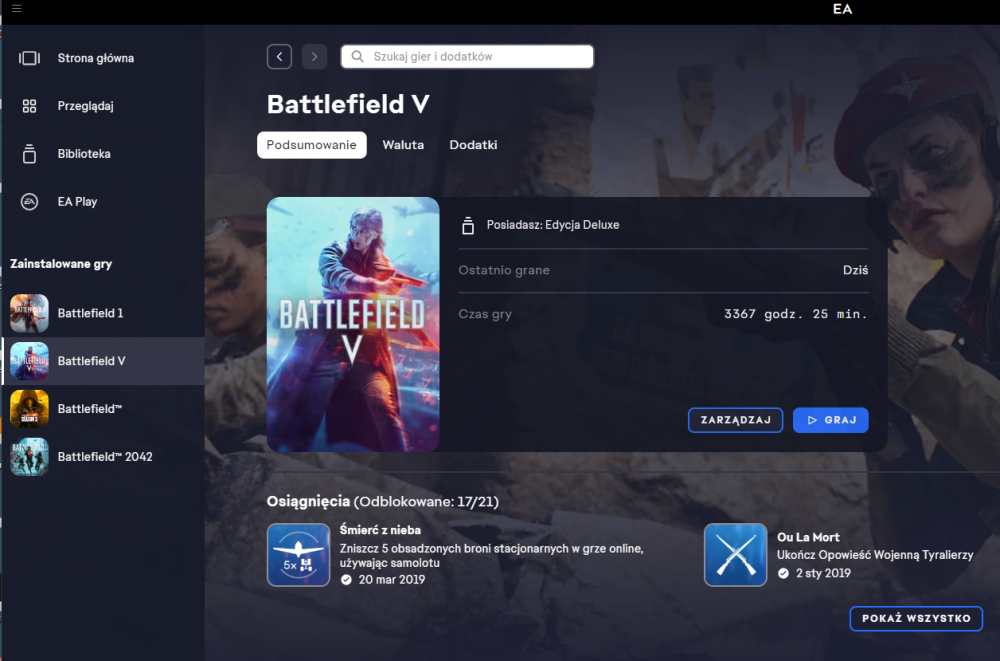Image resolution: width=1000 pixels, height=661 pixels.
Task: Select the Podsumowanie tab
Action: (x=312, y=145)
